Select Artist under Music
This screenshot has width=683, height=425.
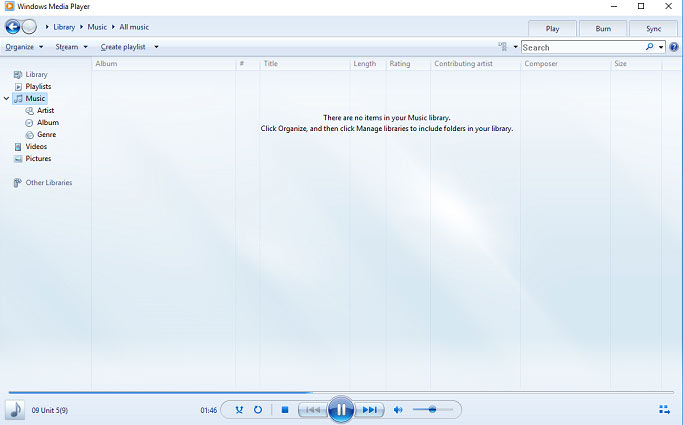(x=40, y=111)
